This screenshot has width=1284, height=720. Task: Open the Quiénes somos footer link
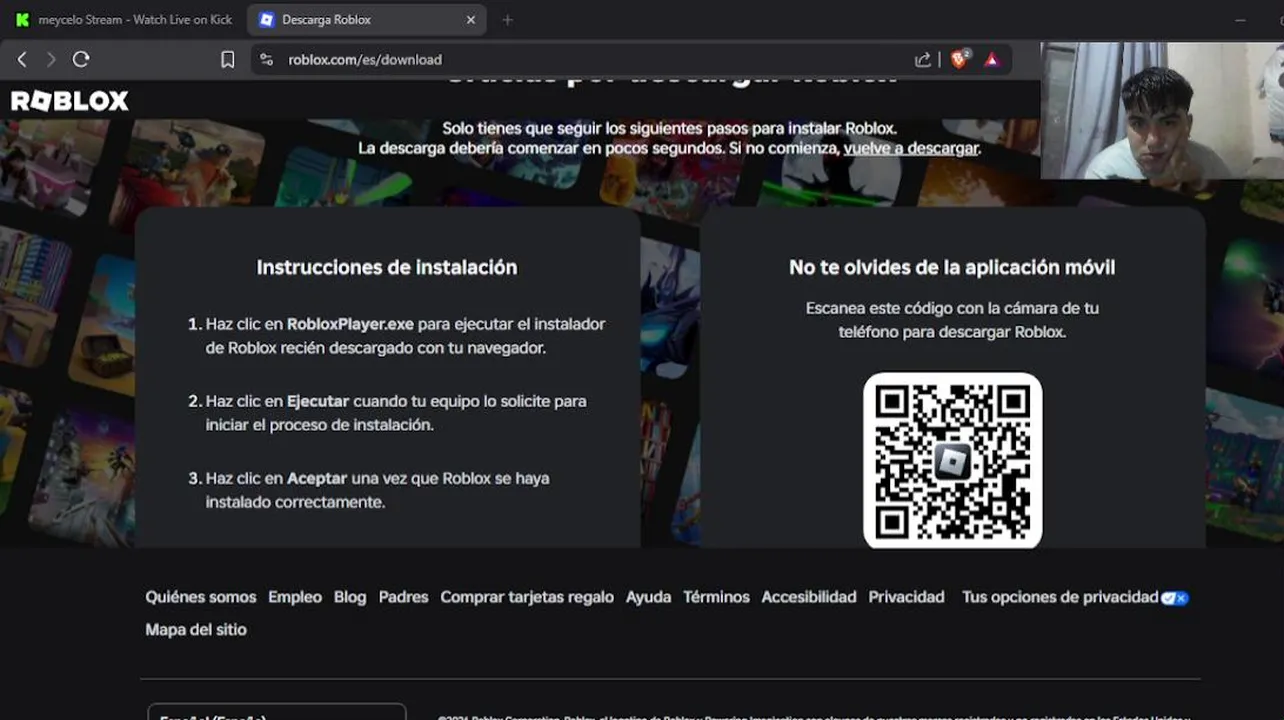[201, 597]
